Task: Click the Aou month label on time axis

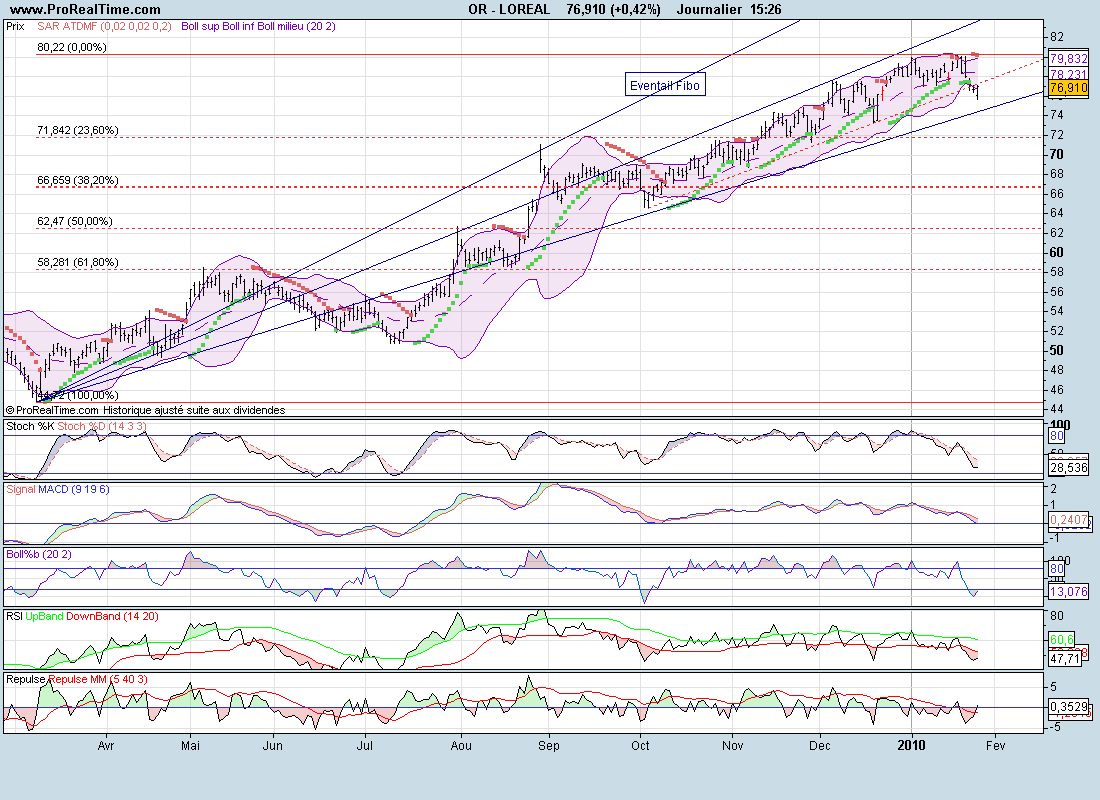Action: click(x=461, y=745)
